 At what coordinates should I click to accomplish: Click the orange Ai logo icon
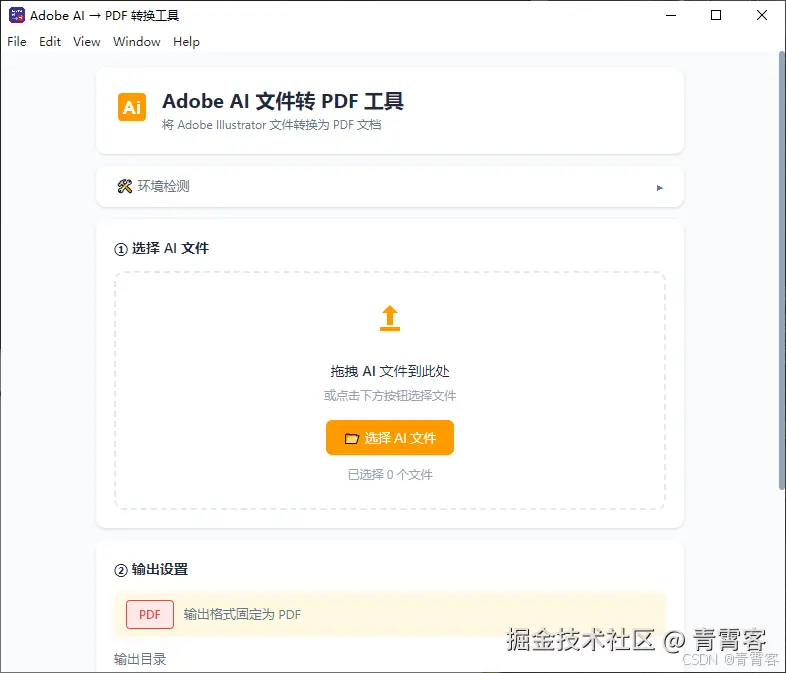(x=132, y=107)
